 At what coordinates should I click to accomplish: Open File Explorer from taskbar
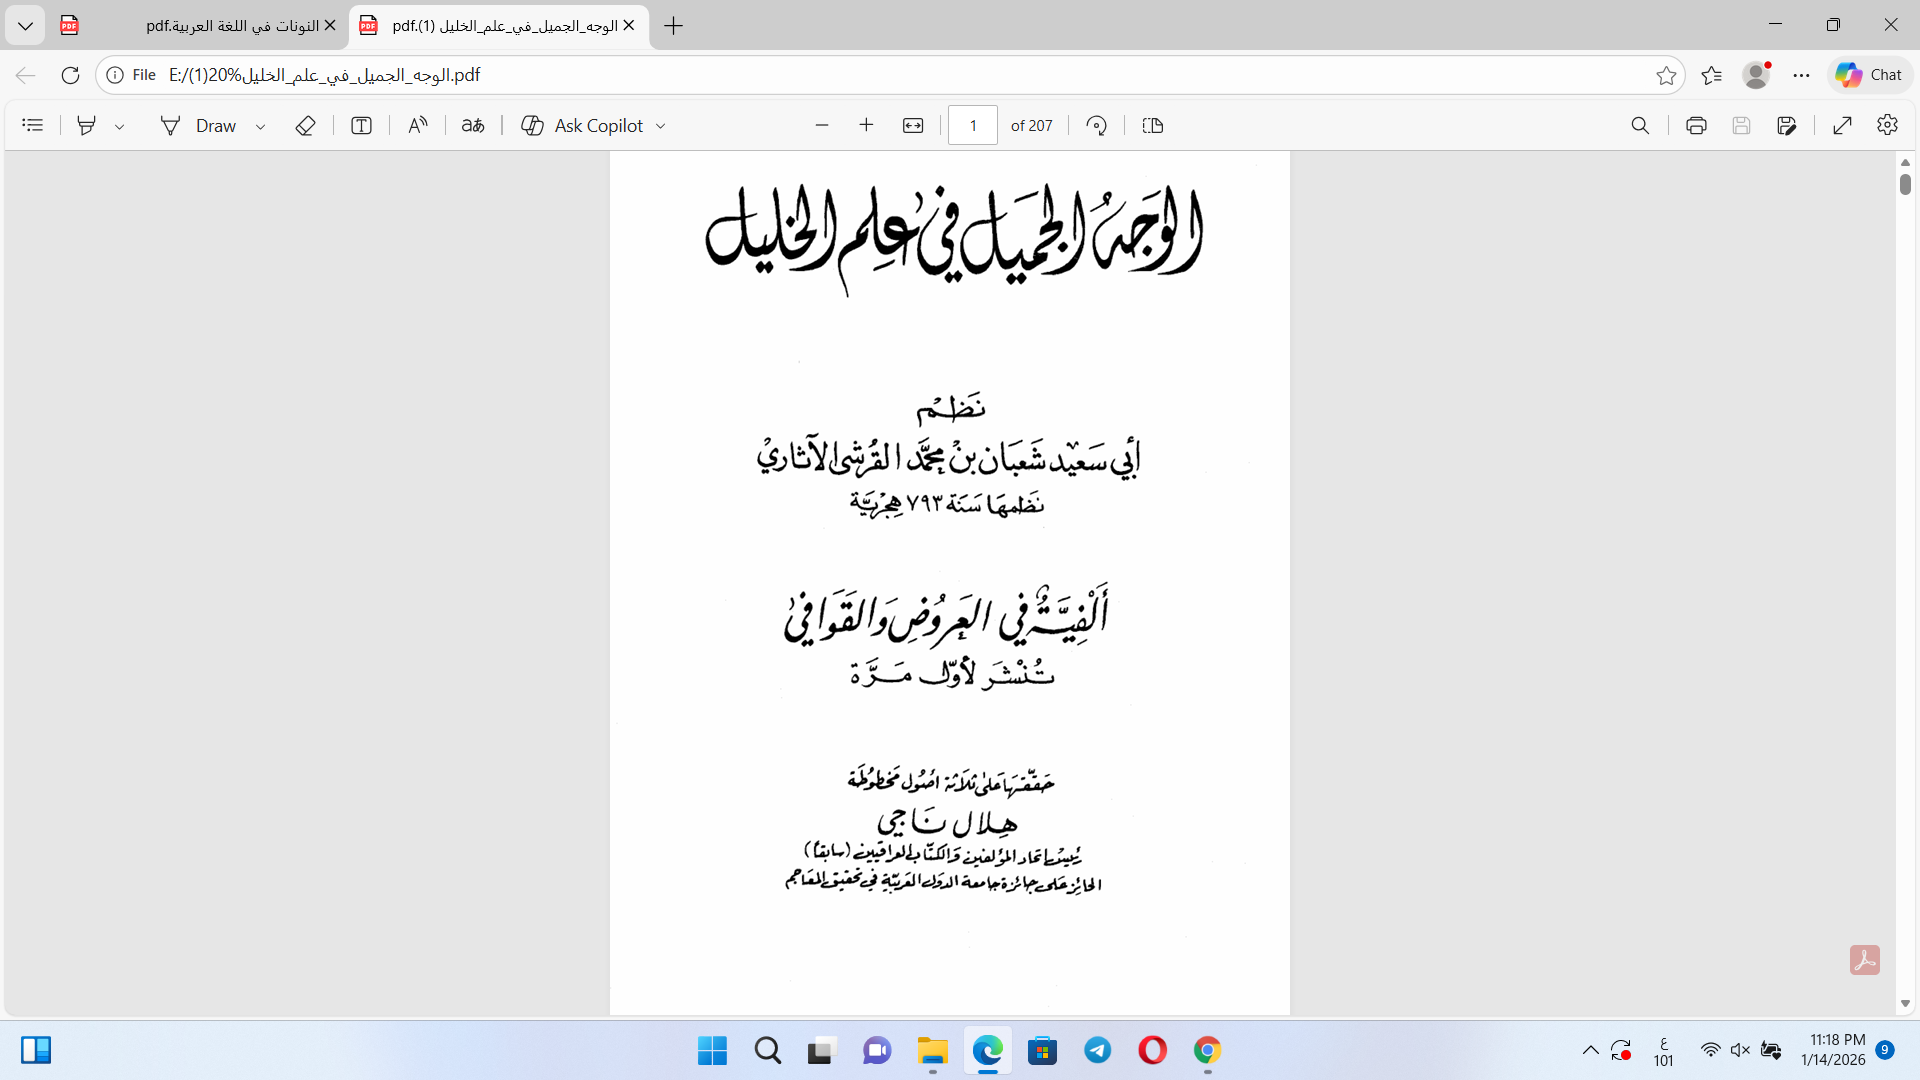(932, 1050)
